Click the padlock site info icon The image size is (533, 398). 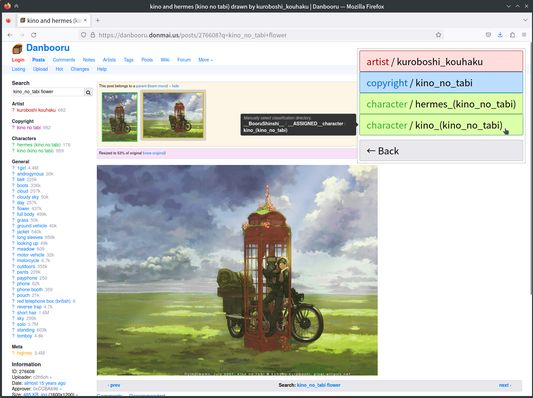tap(92, 35)
